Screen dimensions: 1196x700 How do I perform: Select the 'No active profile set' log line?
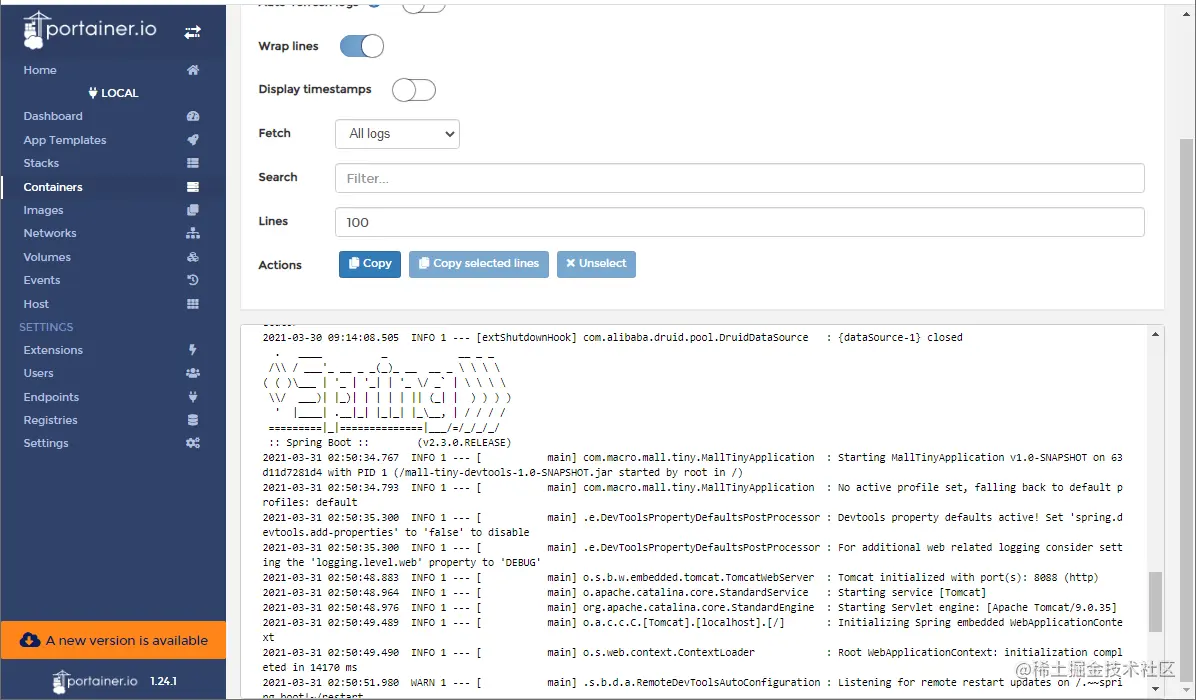point(693,495)
